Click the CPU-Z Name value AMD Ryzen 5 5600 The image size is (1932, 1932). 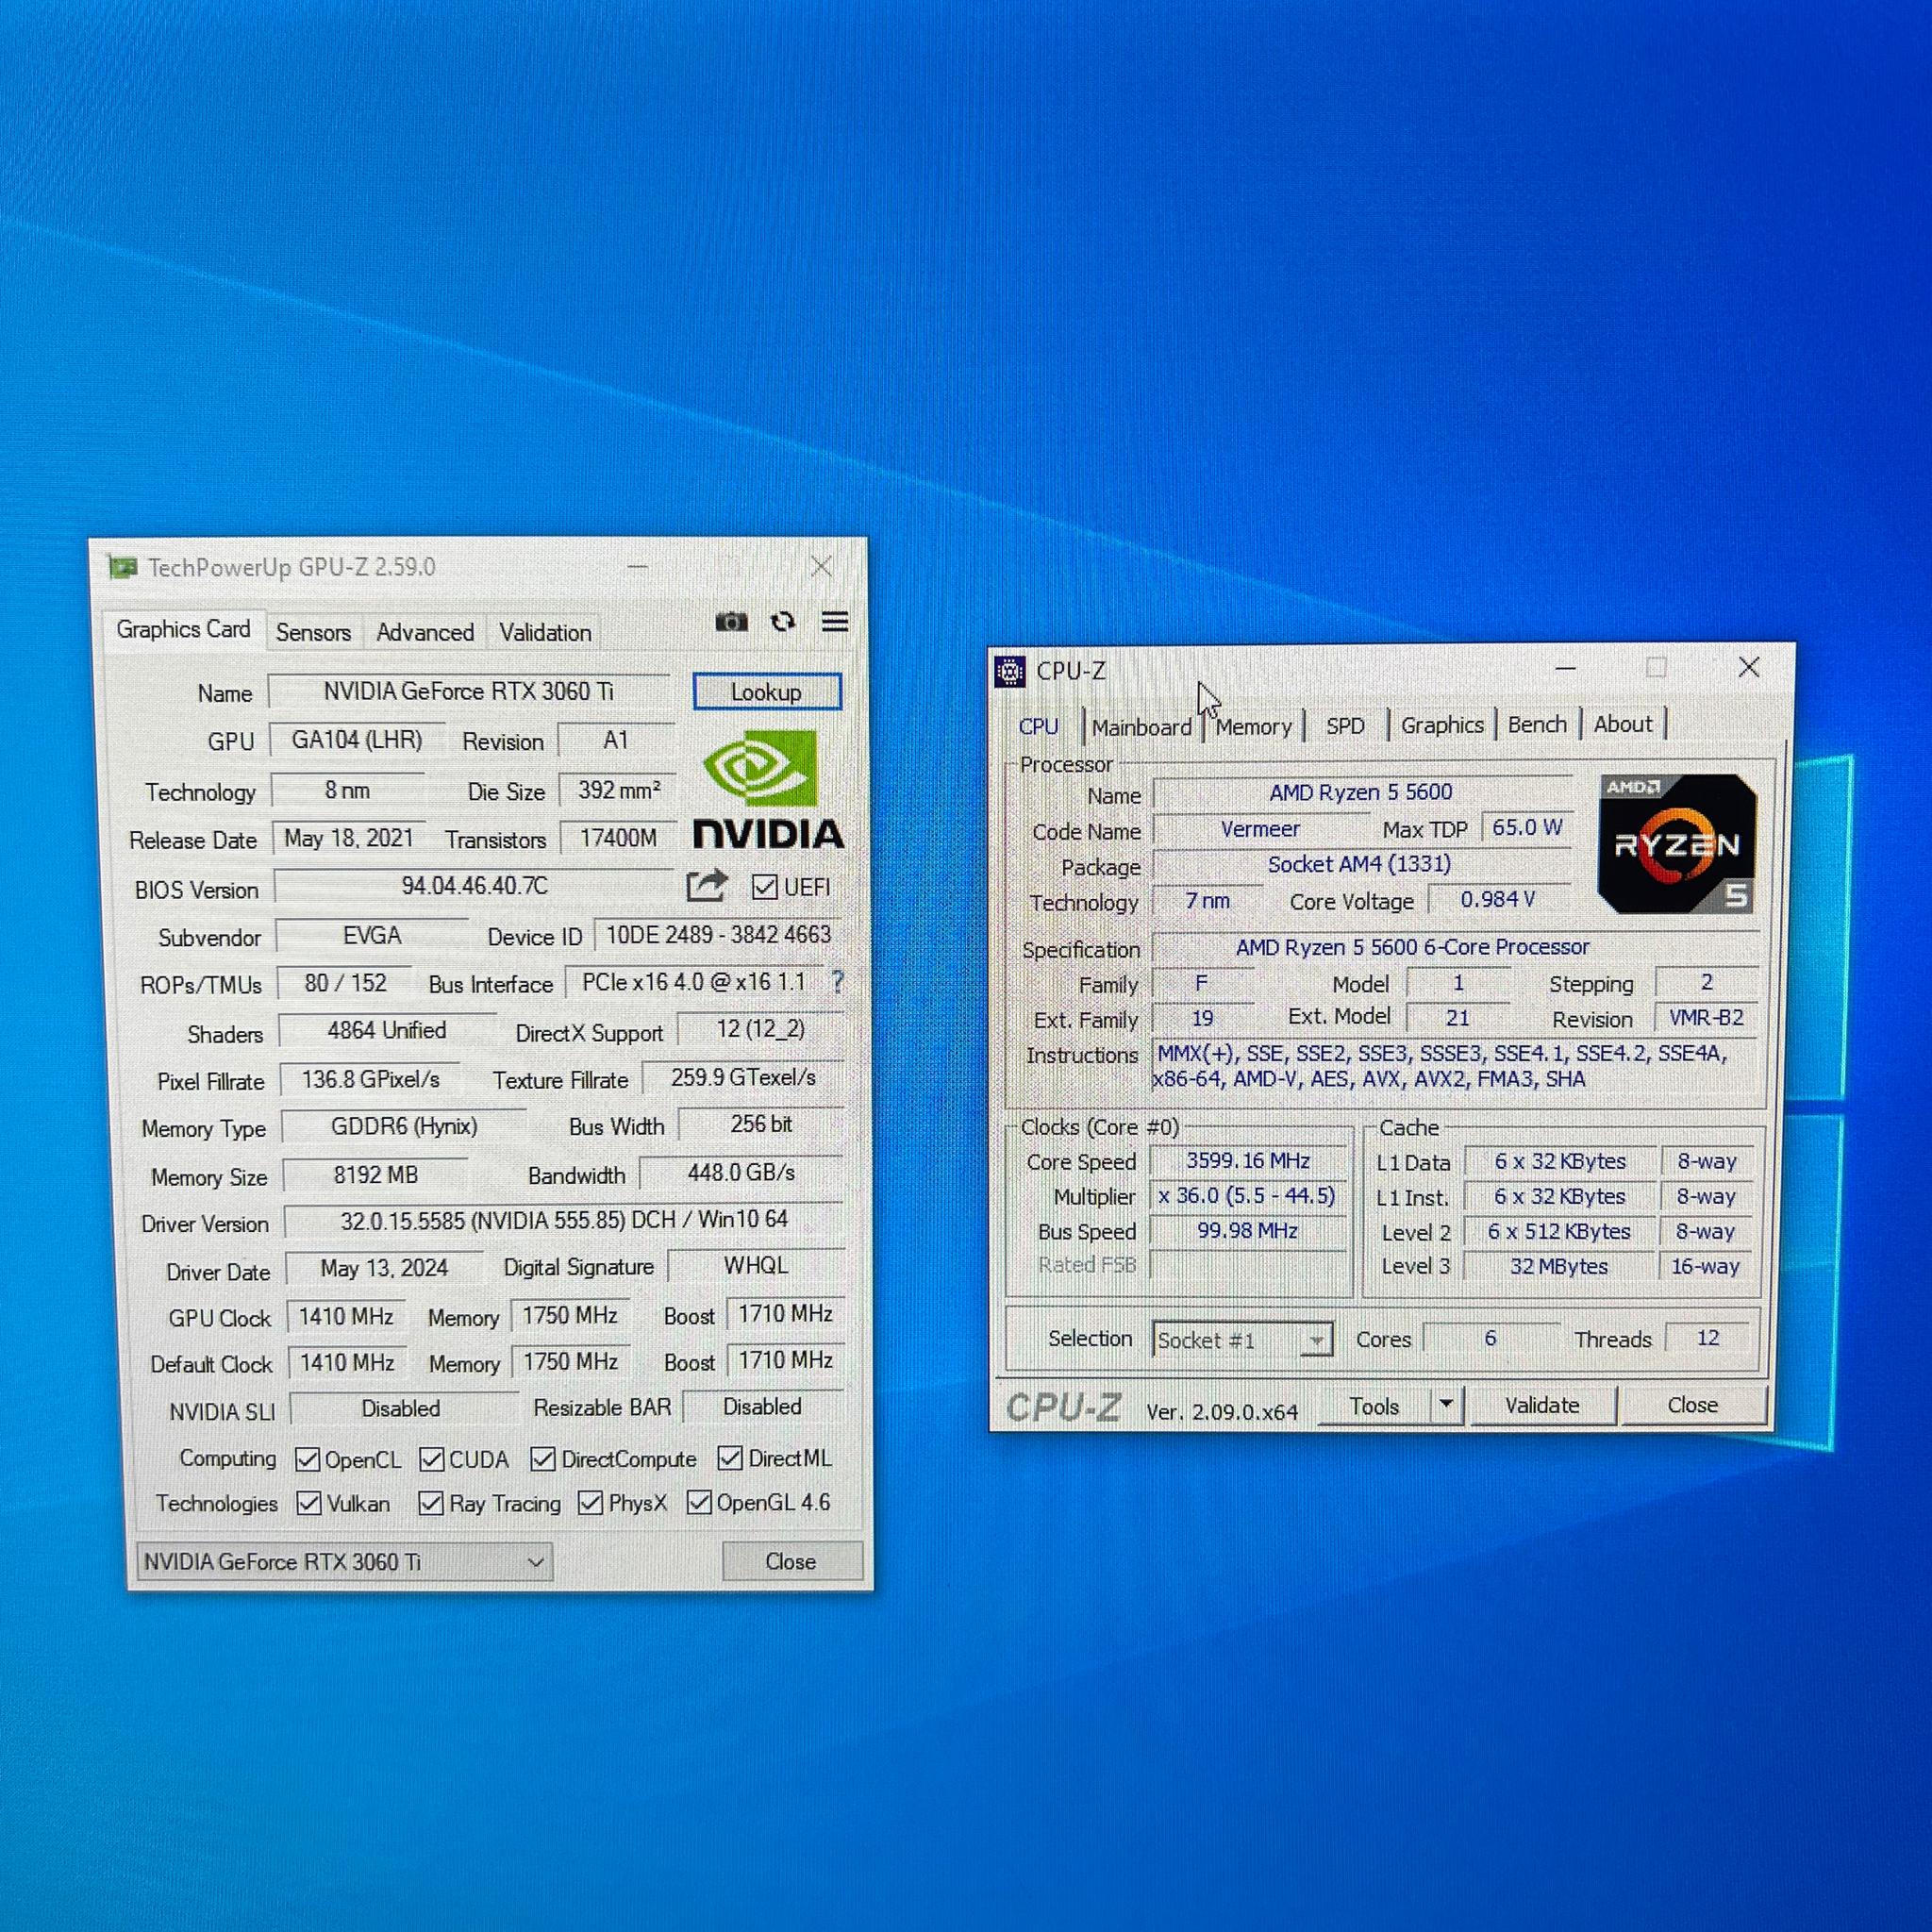pos(1361,793)
